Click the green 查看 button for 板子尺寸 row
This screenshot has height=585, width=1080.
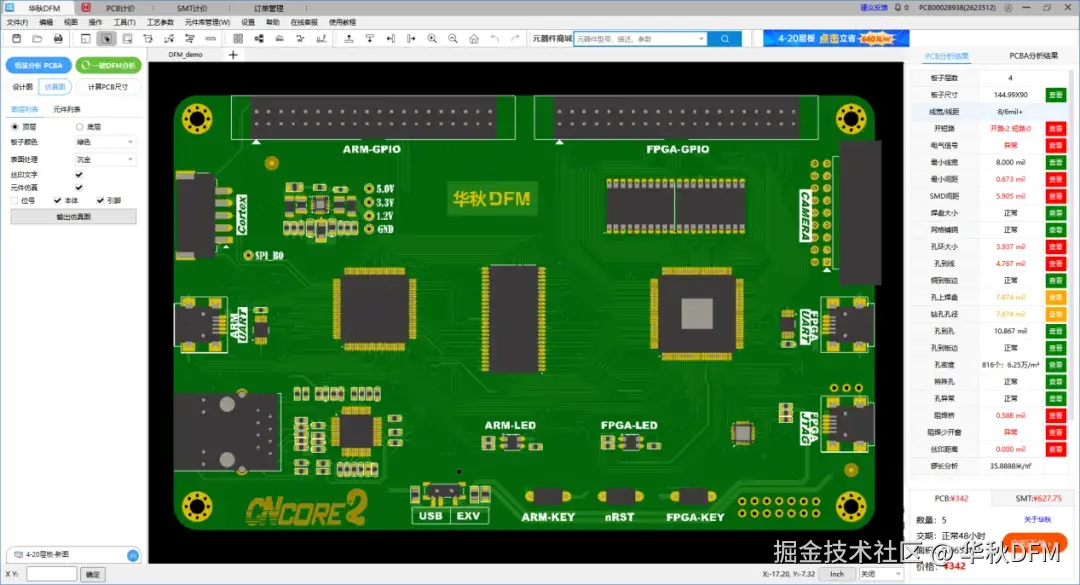click(1056, 95)
